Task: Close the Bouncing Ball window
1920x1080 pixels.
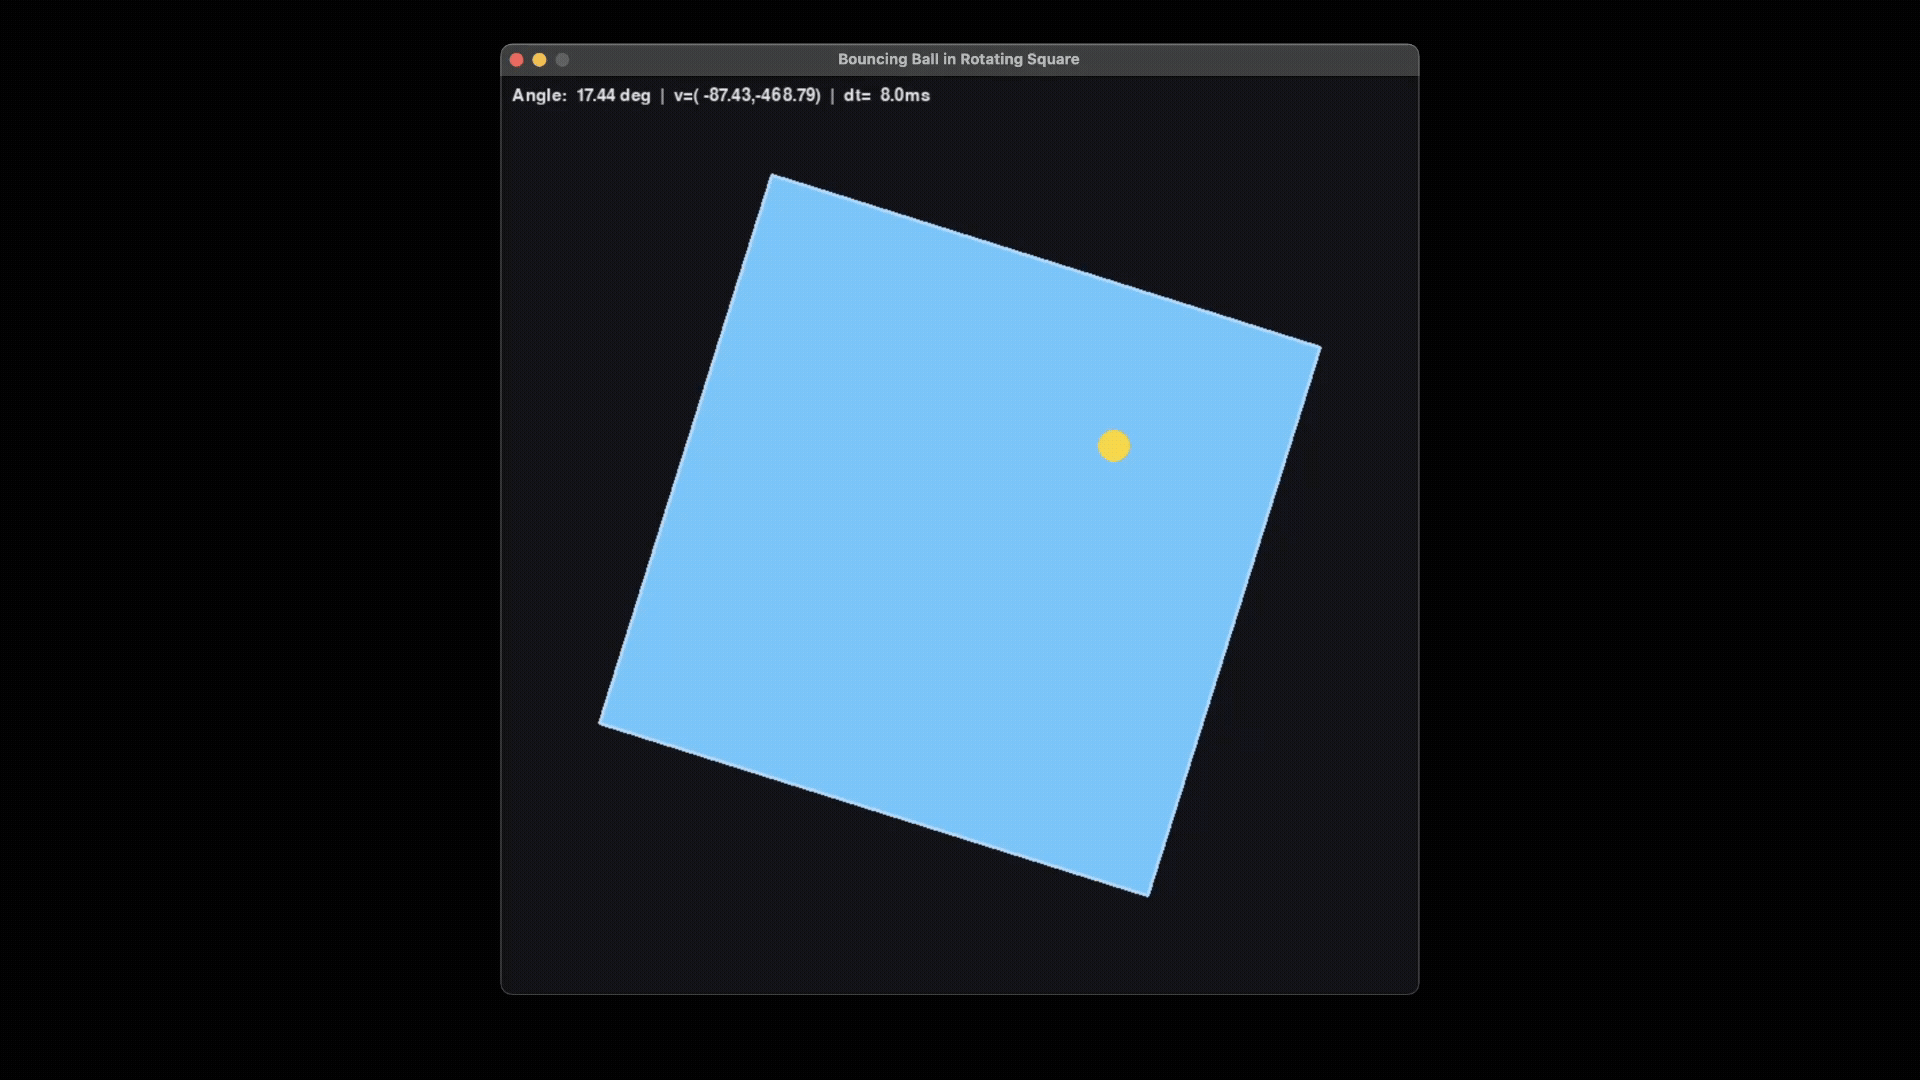Action: [516, 60]
